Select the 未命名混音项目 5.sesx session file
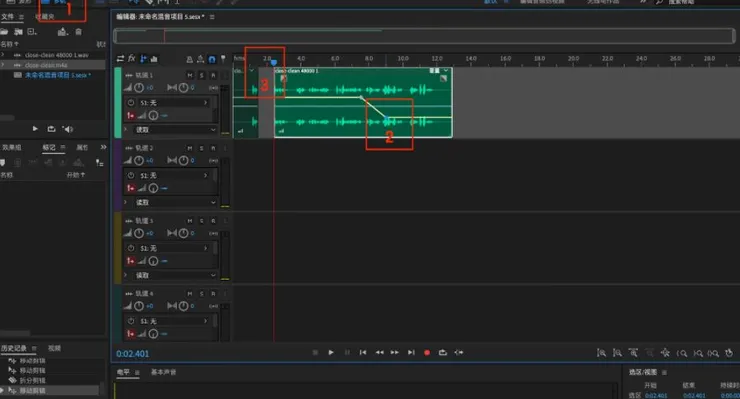 [57, 75]
